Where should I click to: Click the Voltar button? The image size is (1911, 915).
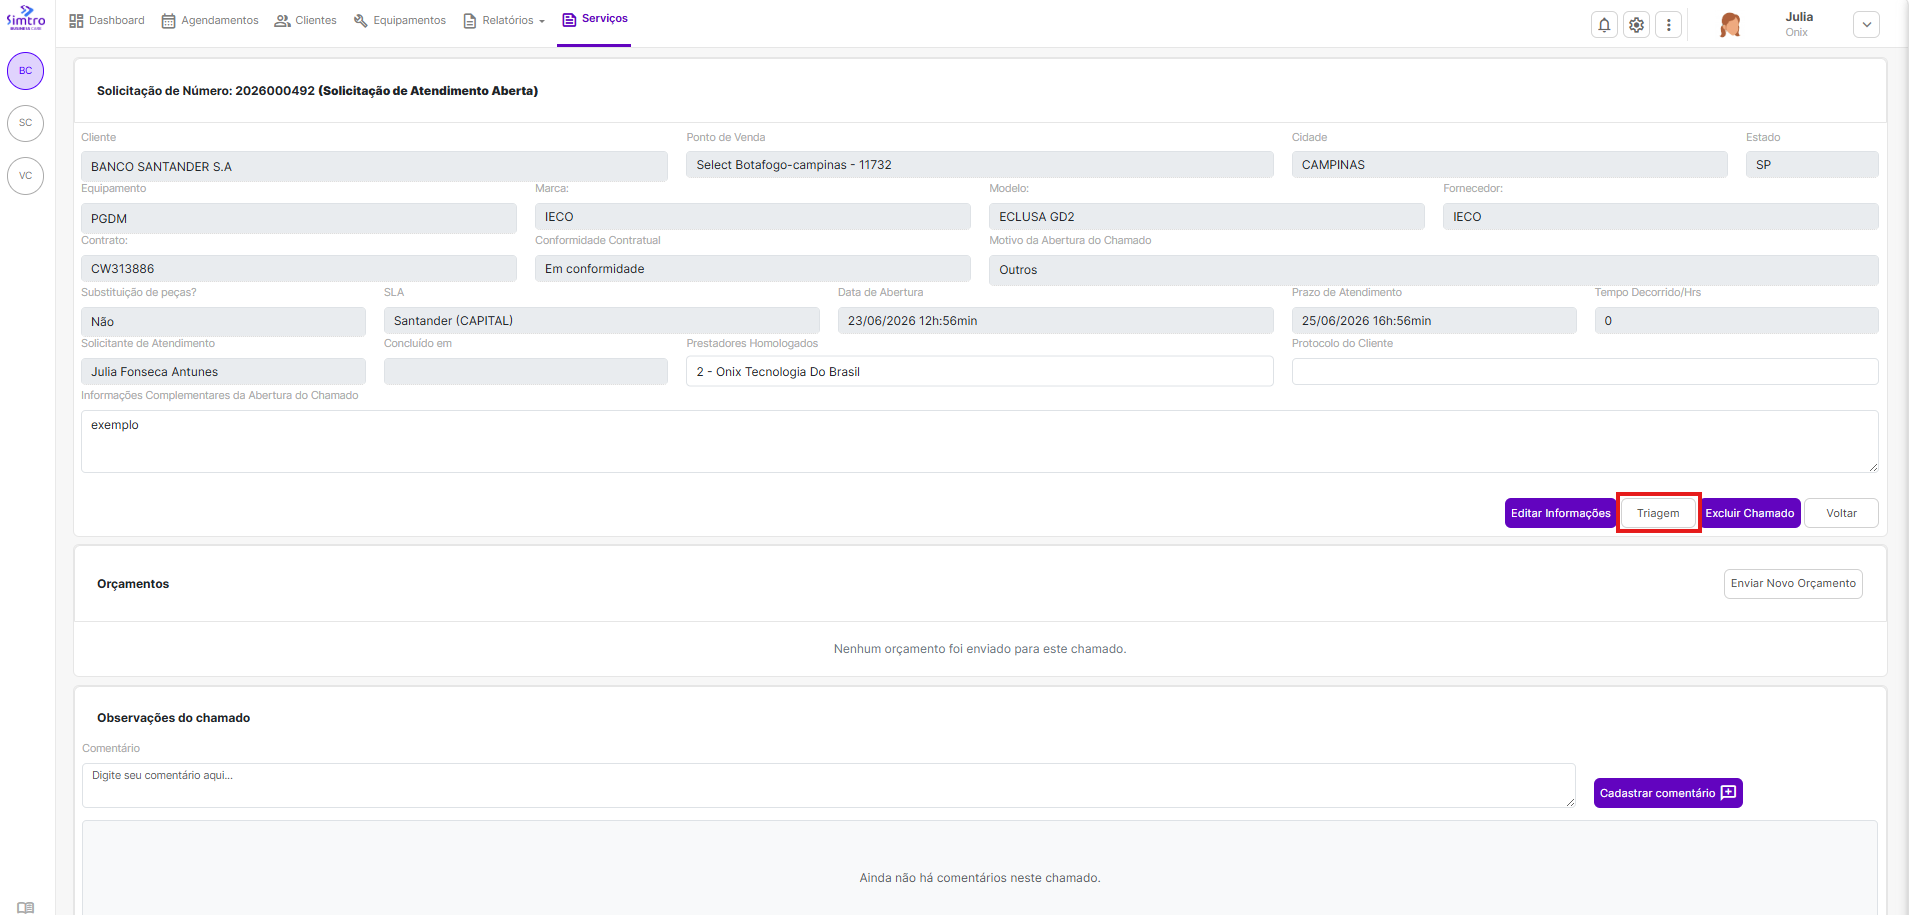tap(1841, 513)
